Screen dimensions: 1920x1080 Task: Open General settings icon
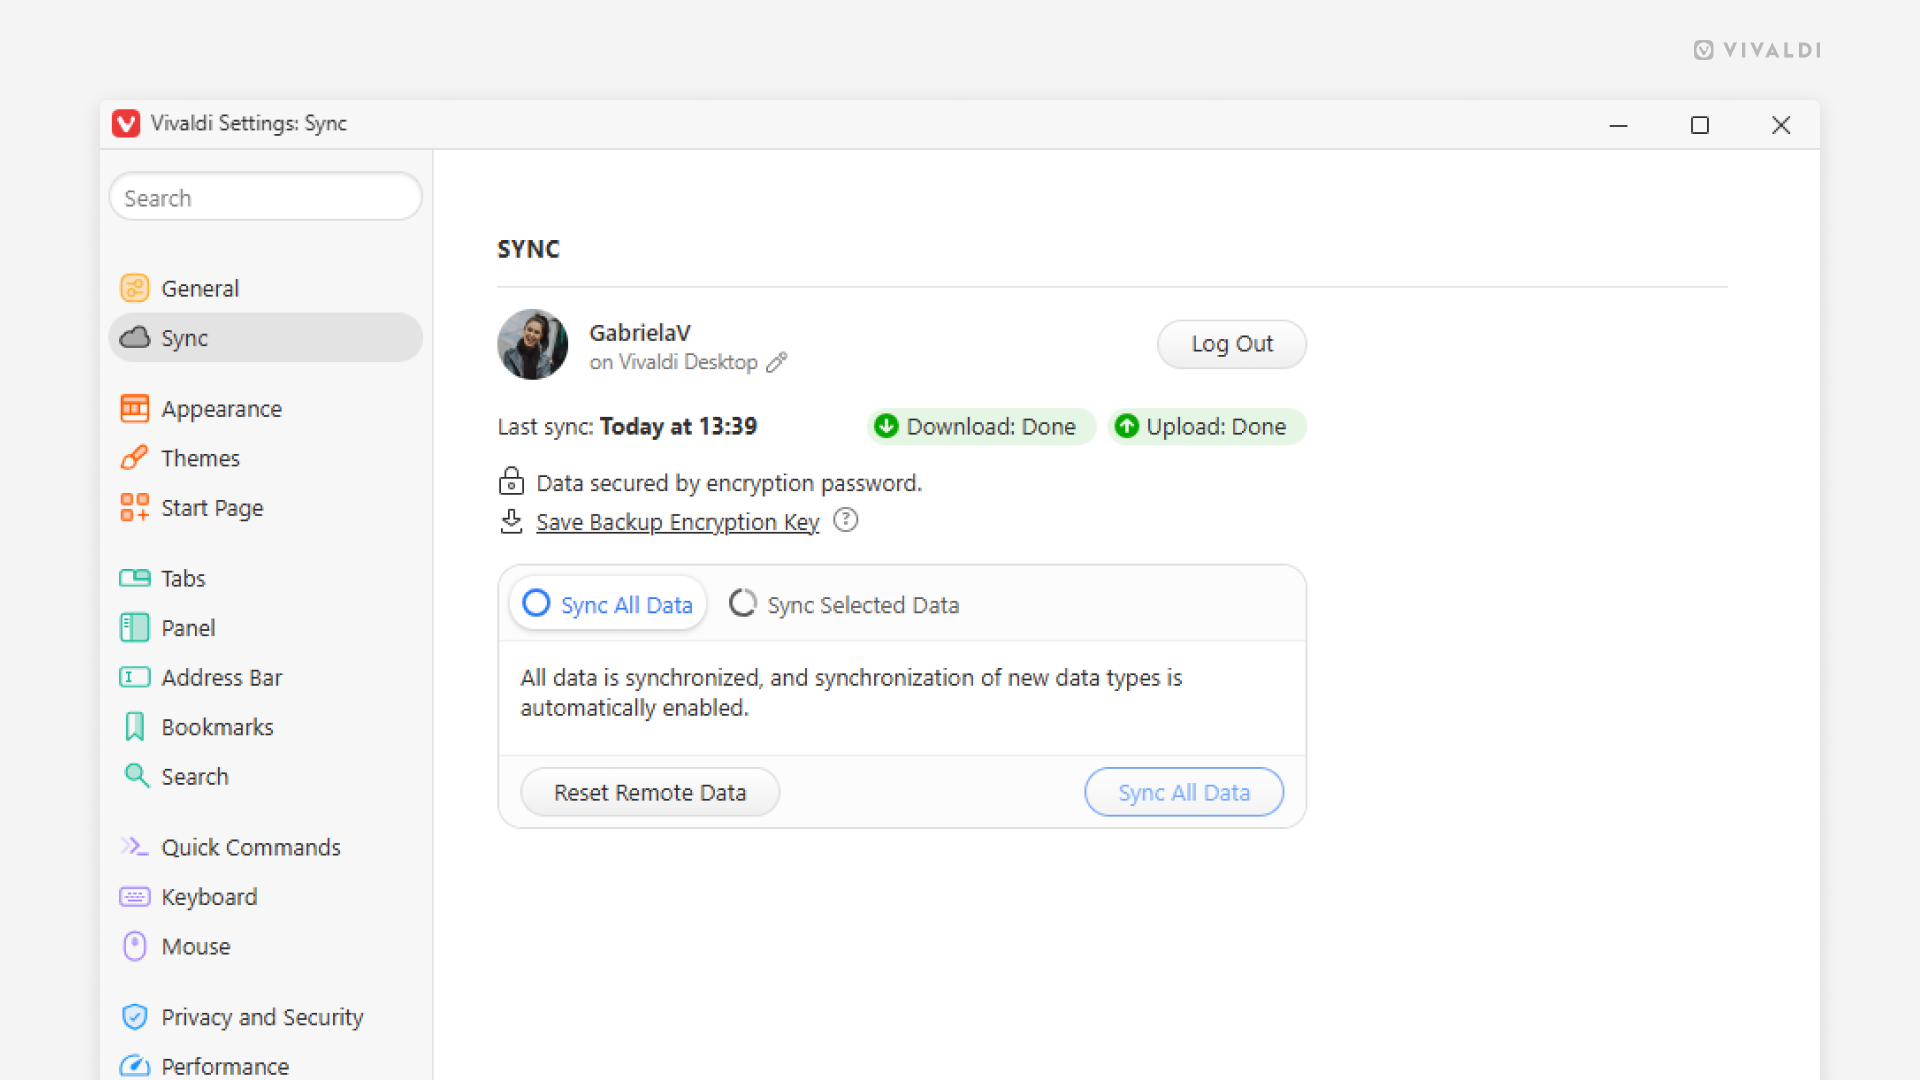point(134,288)
